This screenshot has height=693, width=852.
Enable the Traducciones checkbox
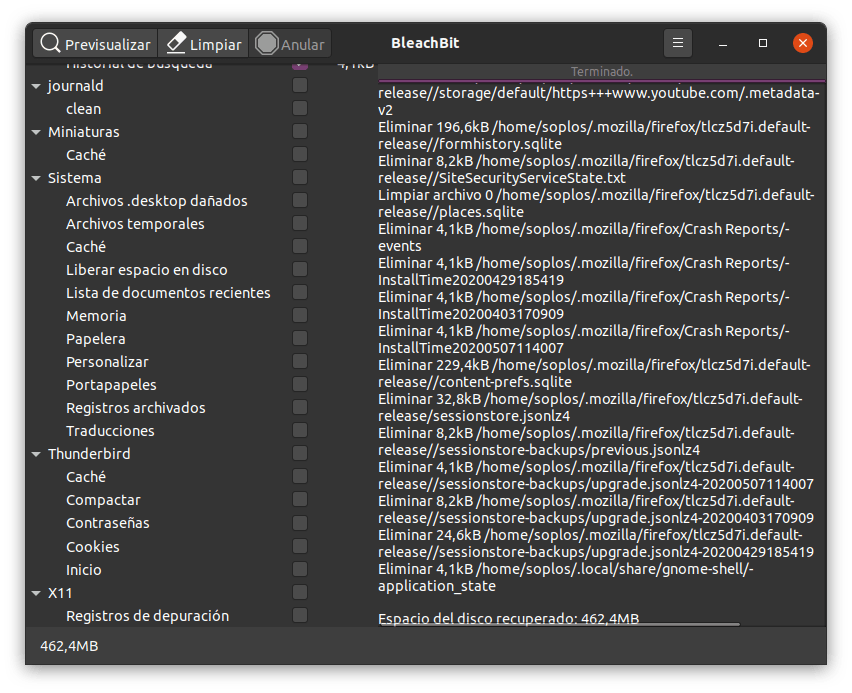(300, 430)
